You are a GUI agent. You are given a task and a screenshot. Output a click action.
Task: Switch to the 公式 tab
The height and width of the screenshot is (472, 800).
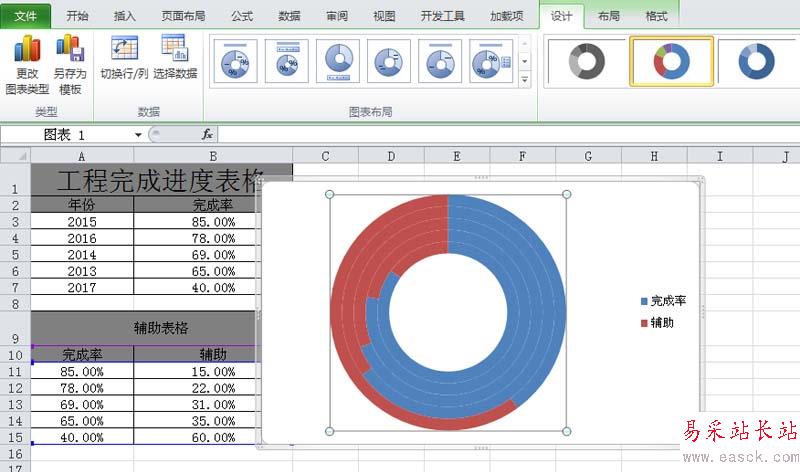(x=242, y=16)
